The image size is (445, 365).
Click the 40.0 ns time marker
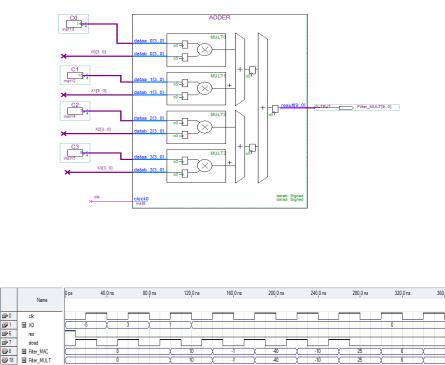(x=107, y=293)
